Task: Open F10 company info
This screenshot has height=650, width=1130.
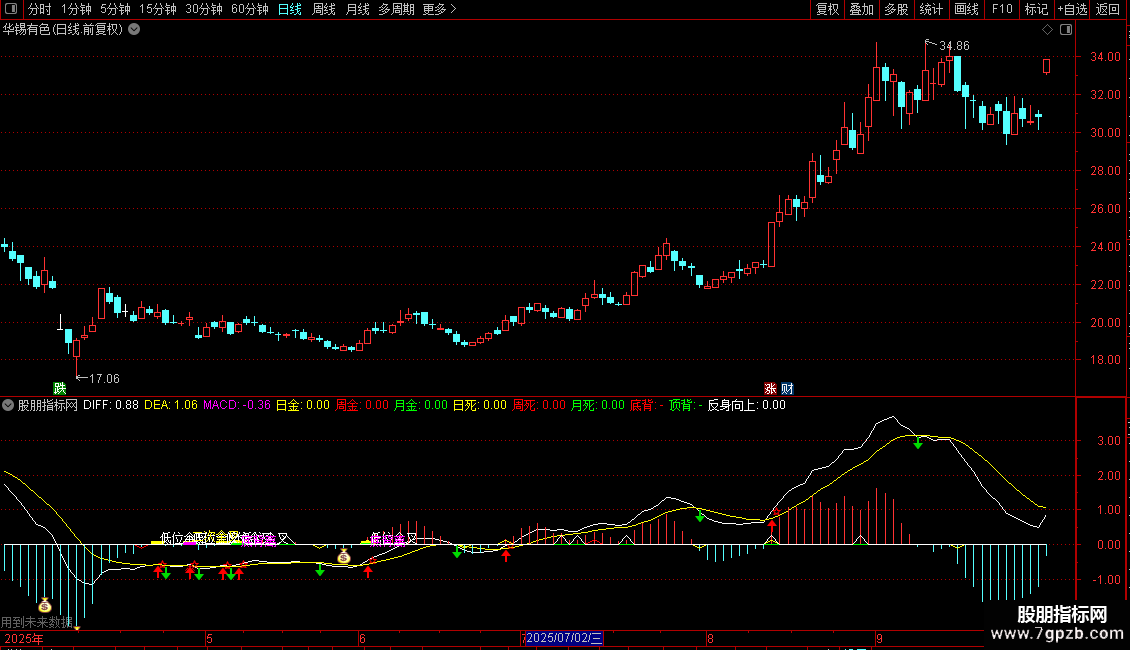Action: pos(1002,9)
